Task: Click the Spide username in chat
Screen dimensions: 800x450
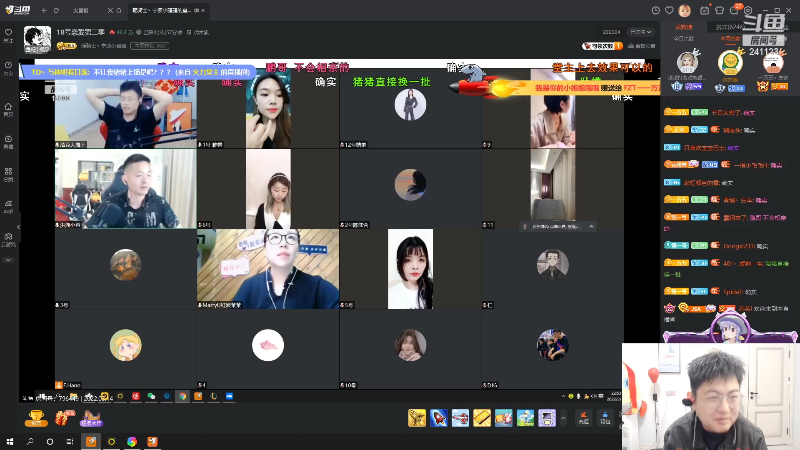Action: [733, 292]
